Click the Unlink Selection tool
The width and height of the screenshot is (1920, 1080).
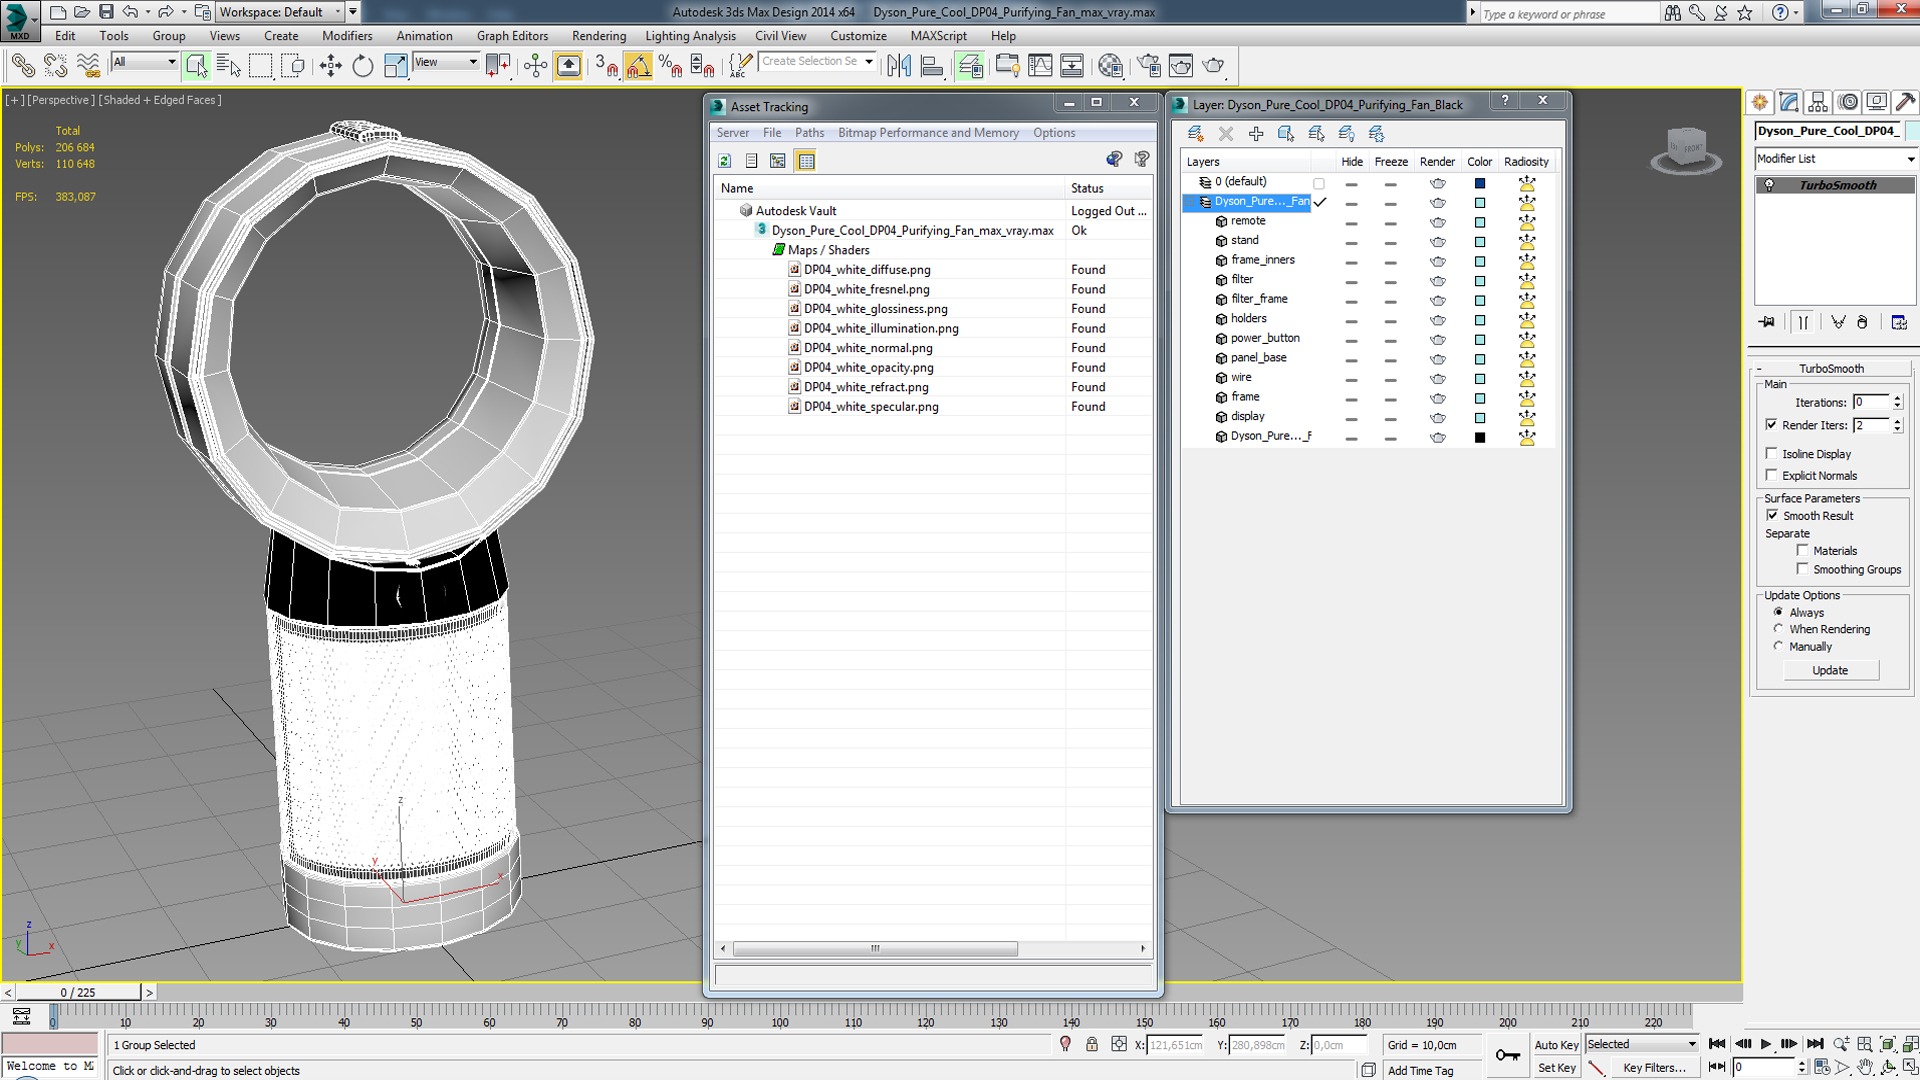55,66
